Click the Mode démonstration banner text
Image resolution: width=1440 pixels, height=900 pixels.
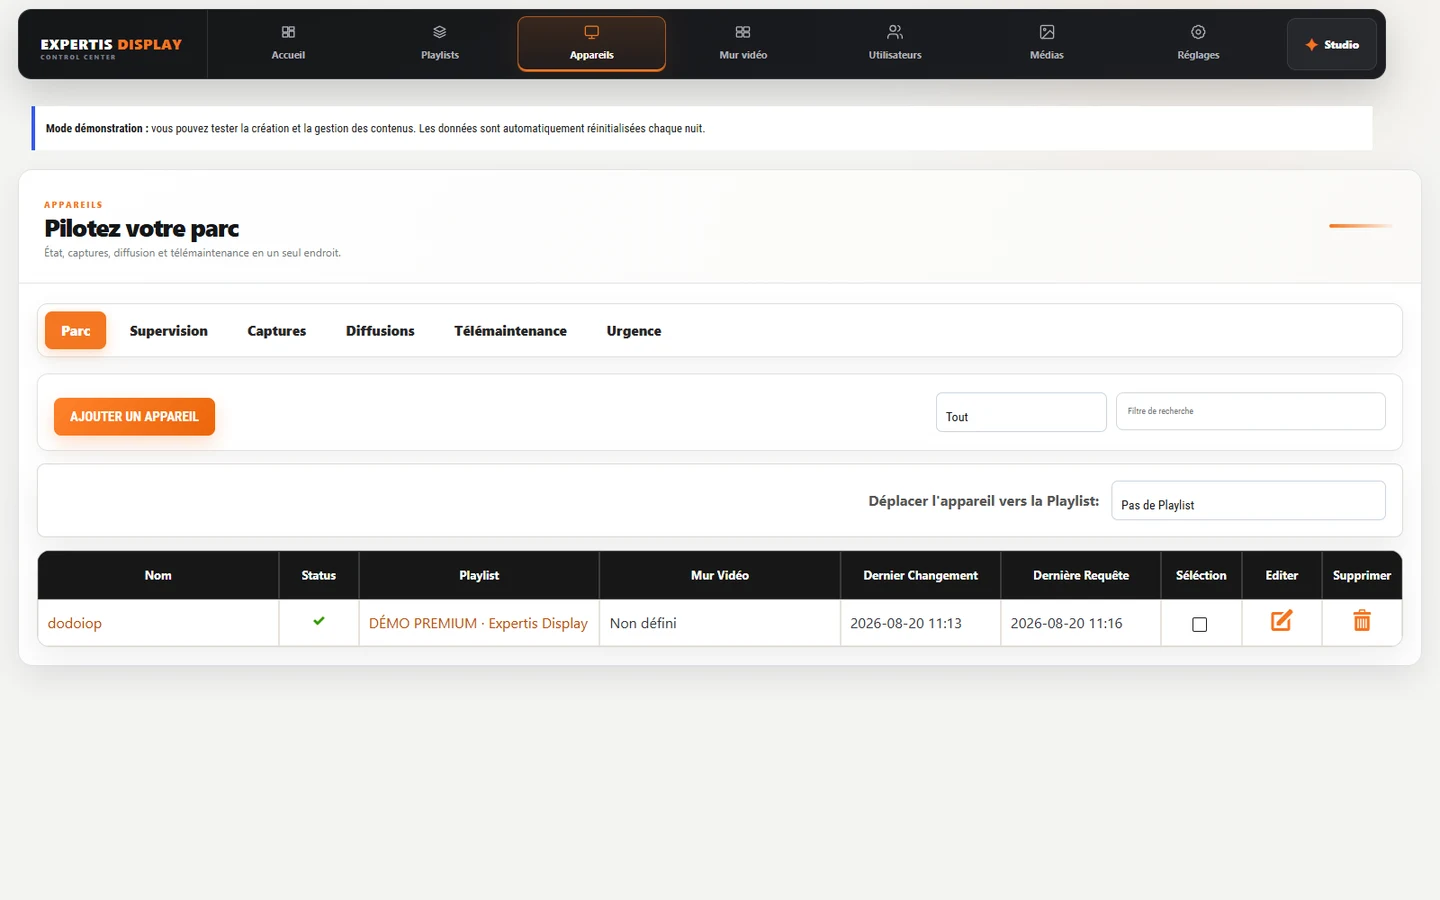(375, 128)
